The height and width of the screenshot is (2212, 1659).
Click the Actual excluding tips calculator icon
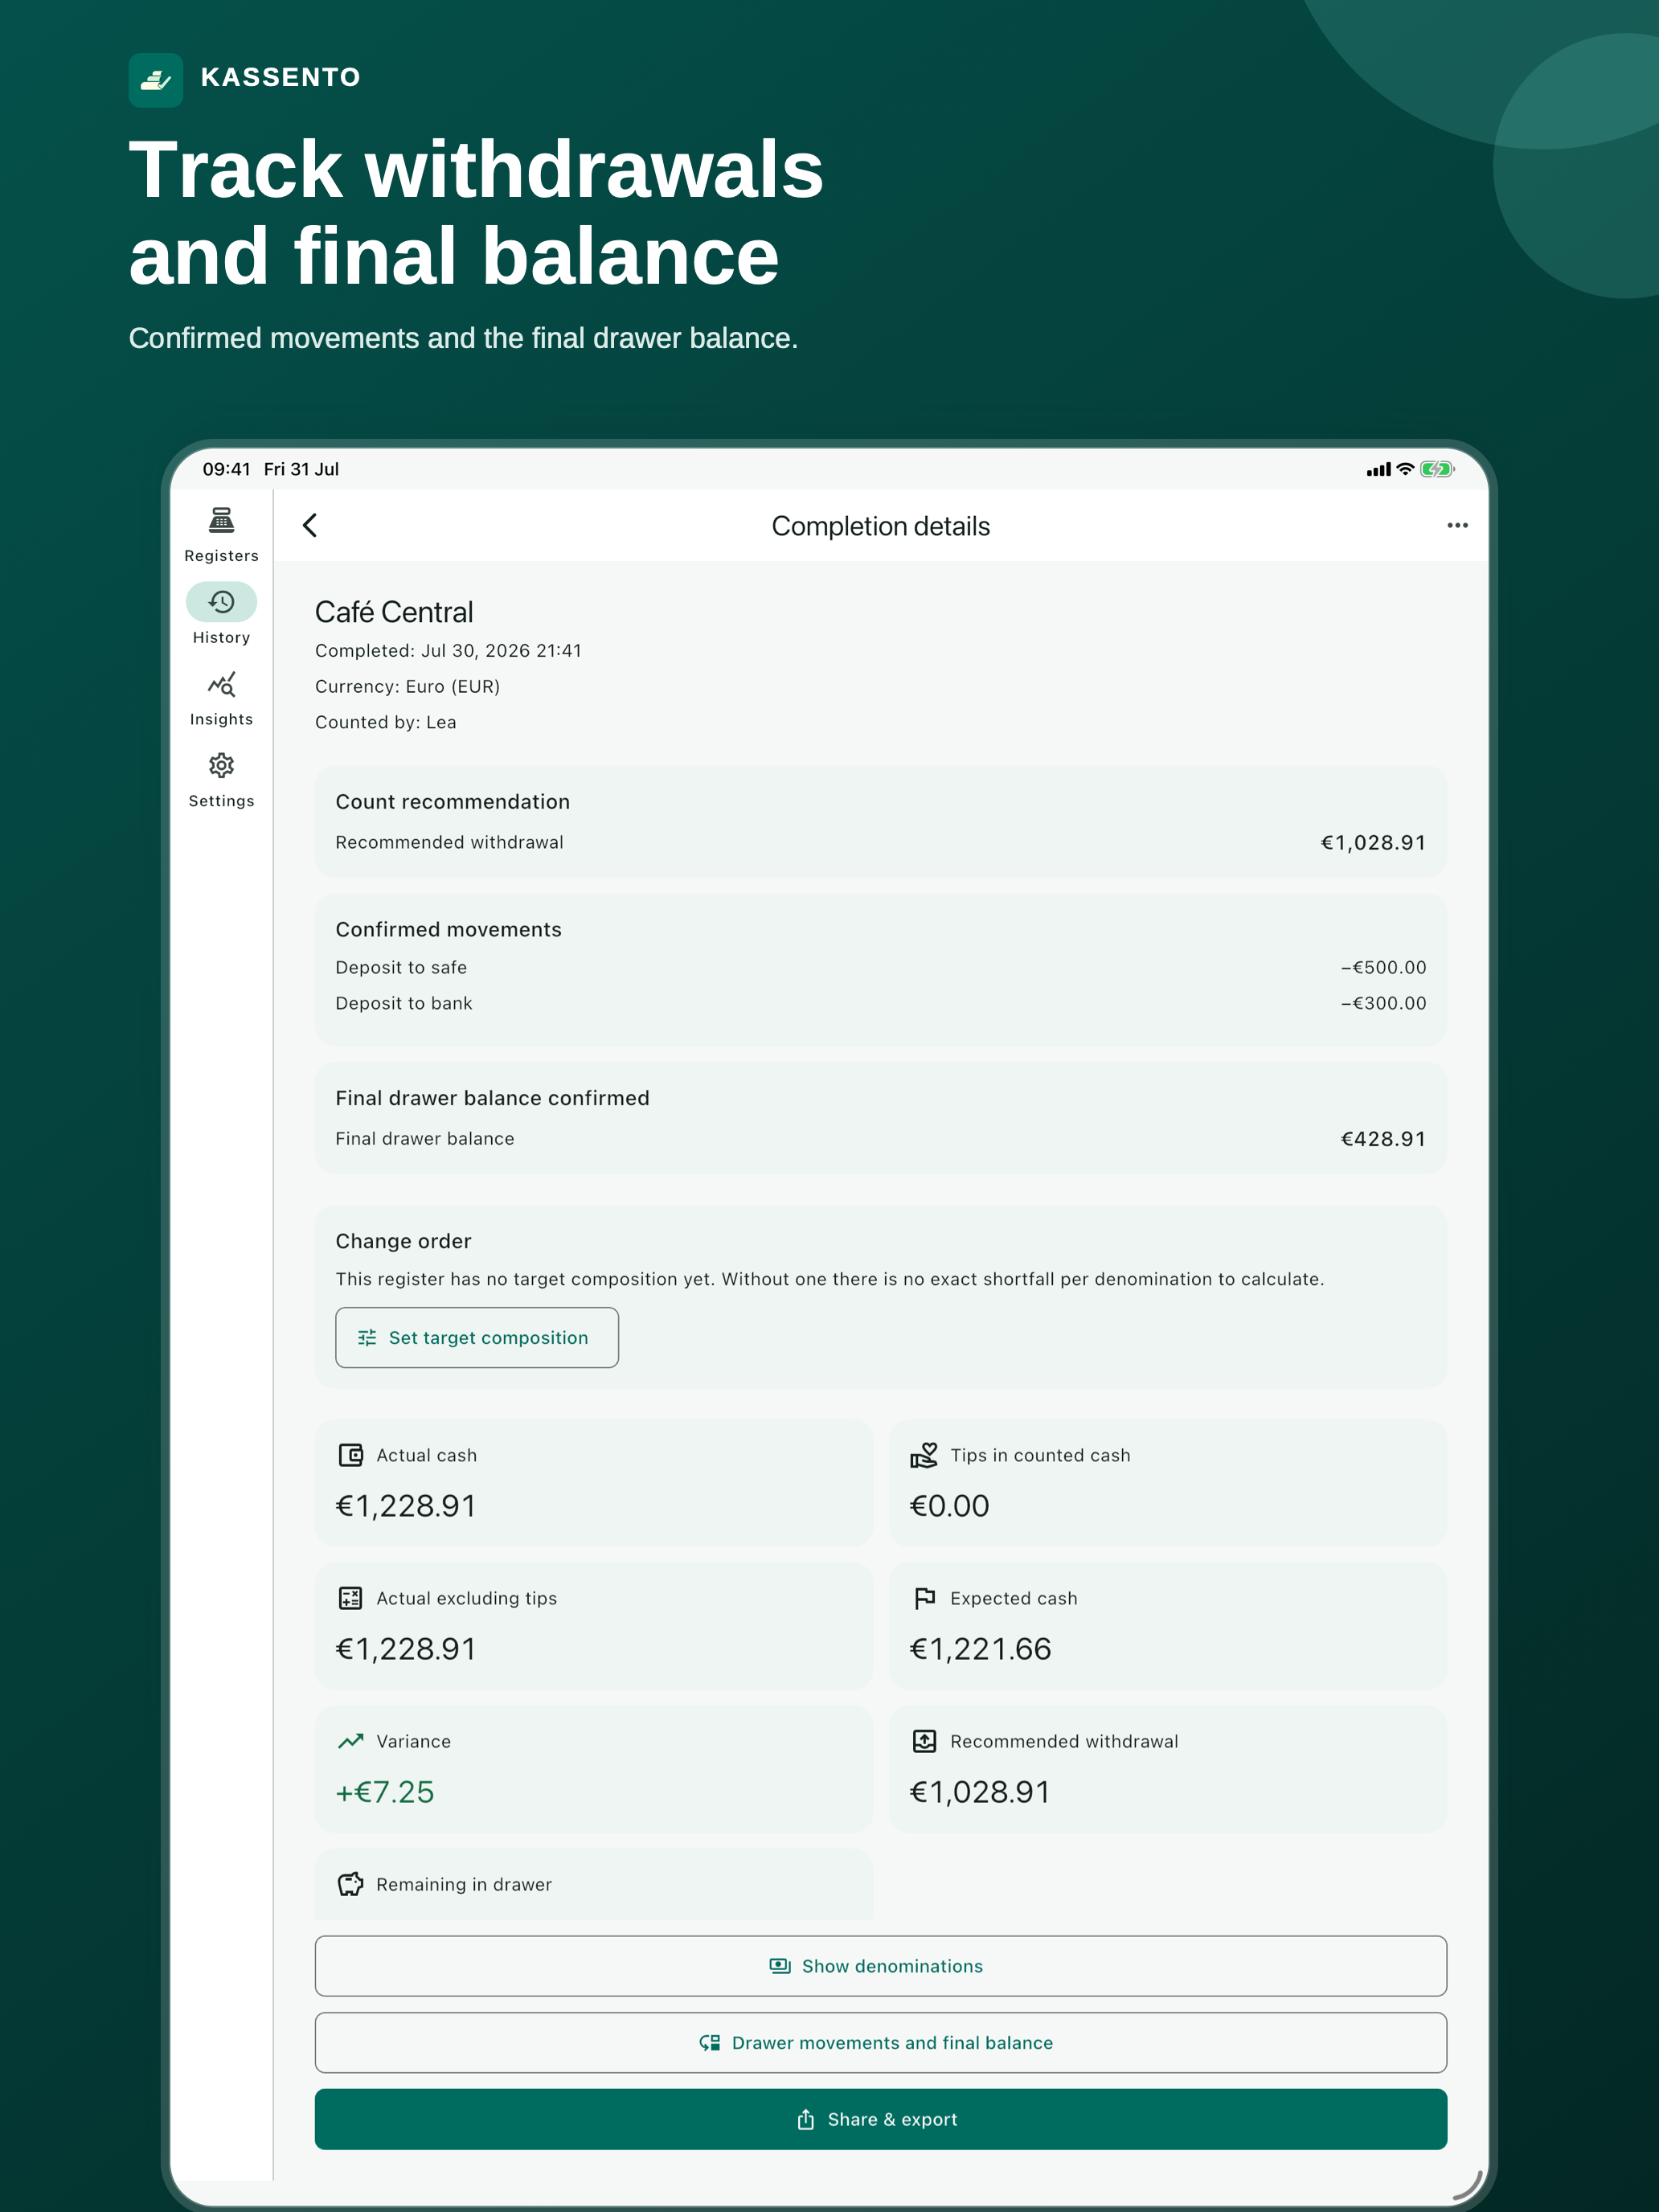point(351,1598)
